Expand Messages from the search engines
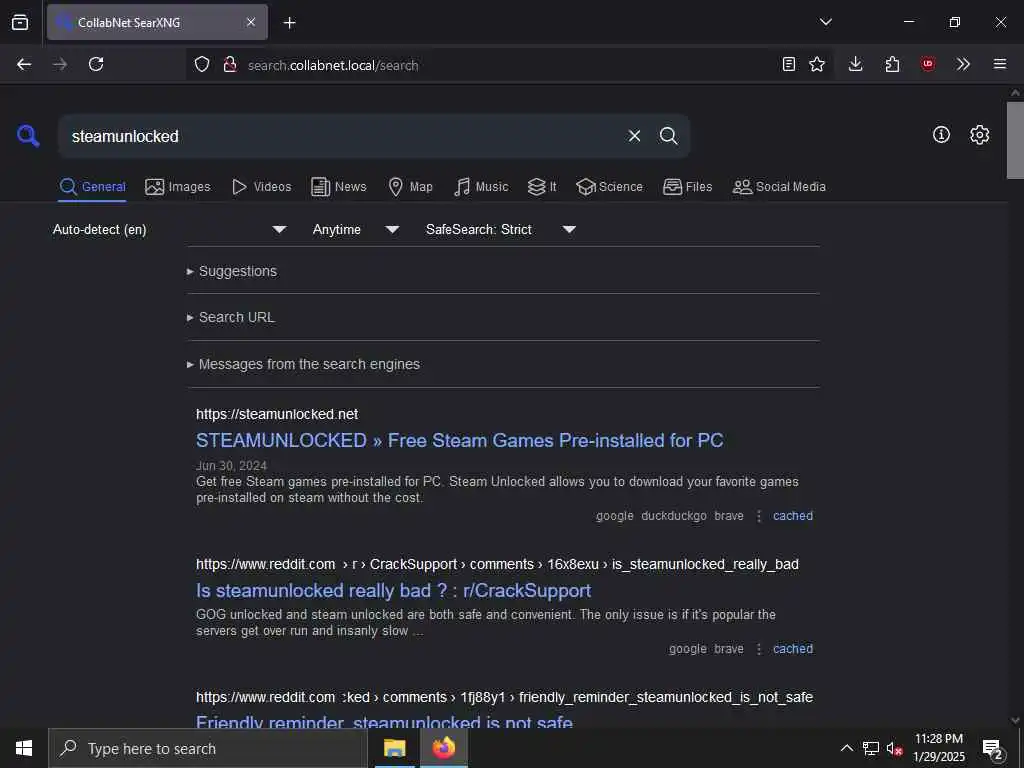Image resolution: width=1024 pixels, height=768 pixels. (303, 364)
